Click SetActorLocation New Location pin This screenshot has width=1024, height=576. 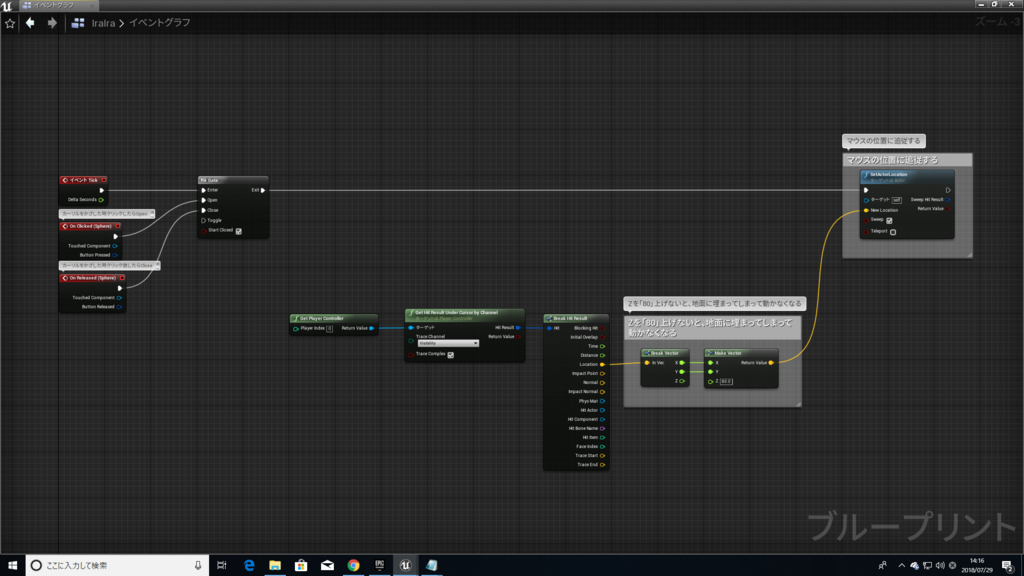coord(867,210)
